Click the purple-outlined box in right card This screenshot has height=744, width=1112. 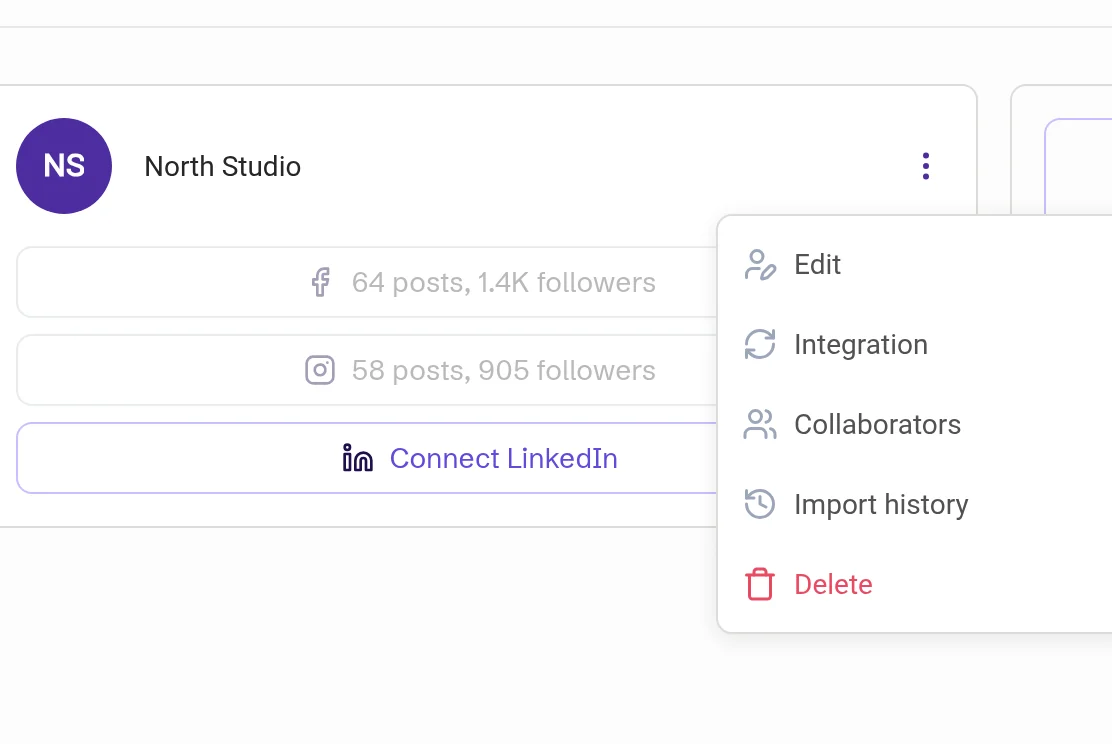tap(1078, 166)
